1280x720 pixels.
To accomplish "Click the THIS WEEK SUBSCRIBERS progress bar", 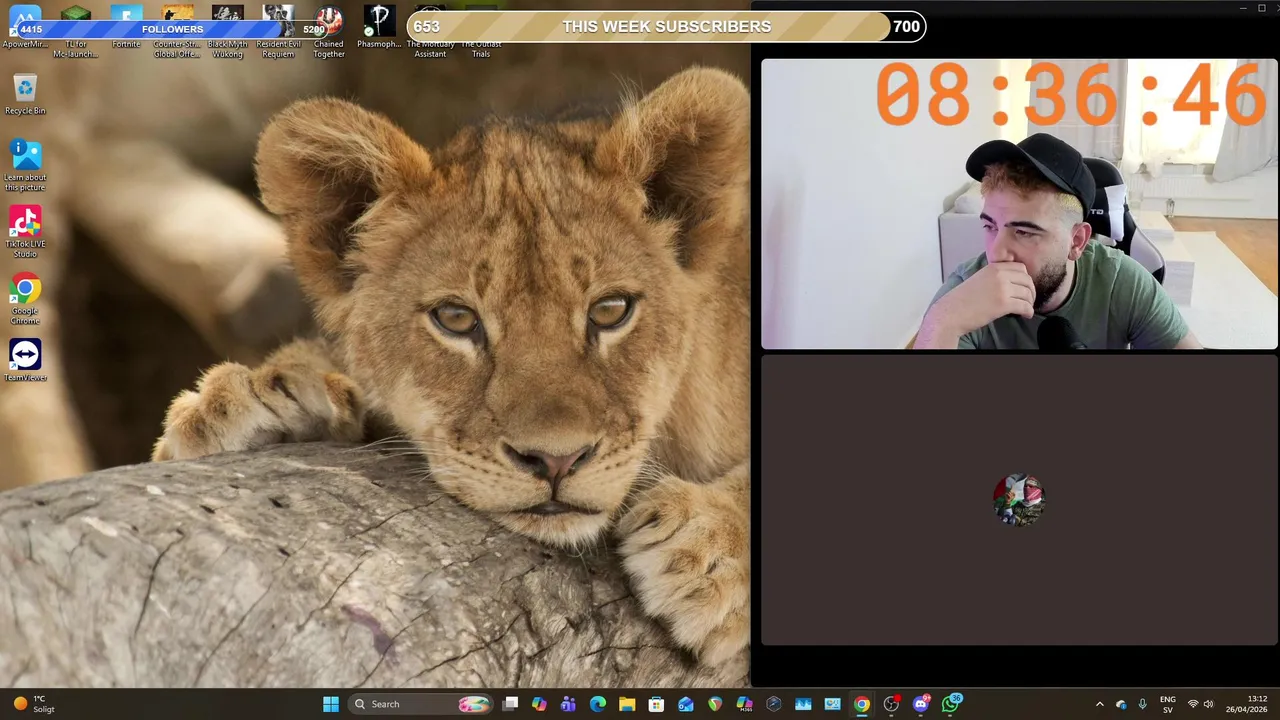I will click(666, 27).
